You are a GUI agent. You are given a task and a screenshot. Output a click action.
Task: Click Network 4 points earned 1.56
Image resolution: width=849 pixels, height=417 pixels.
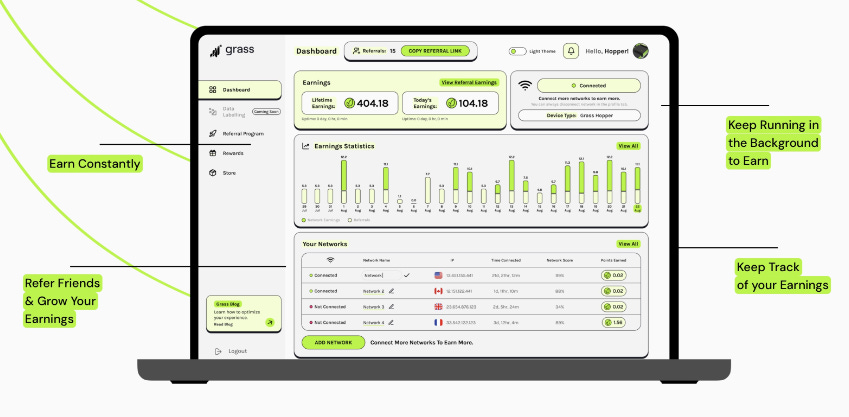613,322
